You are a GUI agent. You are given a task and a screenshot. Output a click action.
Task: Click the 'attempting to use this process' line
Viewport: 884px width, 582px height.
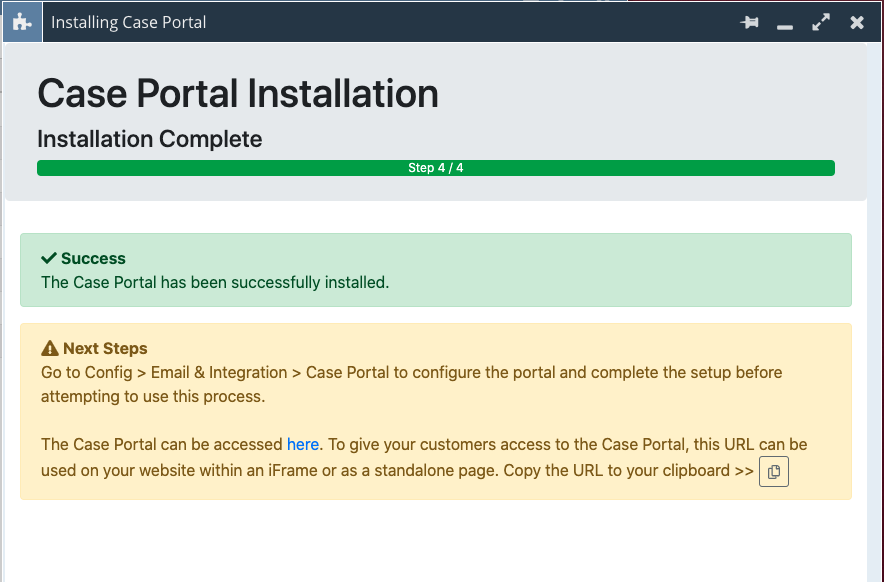click(x=153, y=396)
